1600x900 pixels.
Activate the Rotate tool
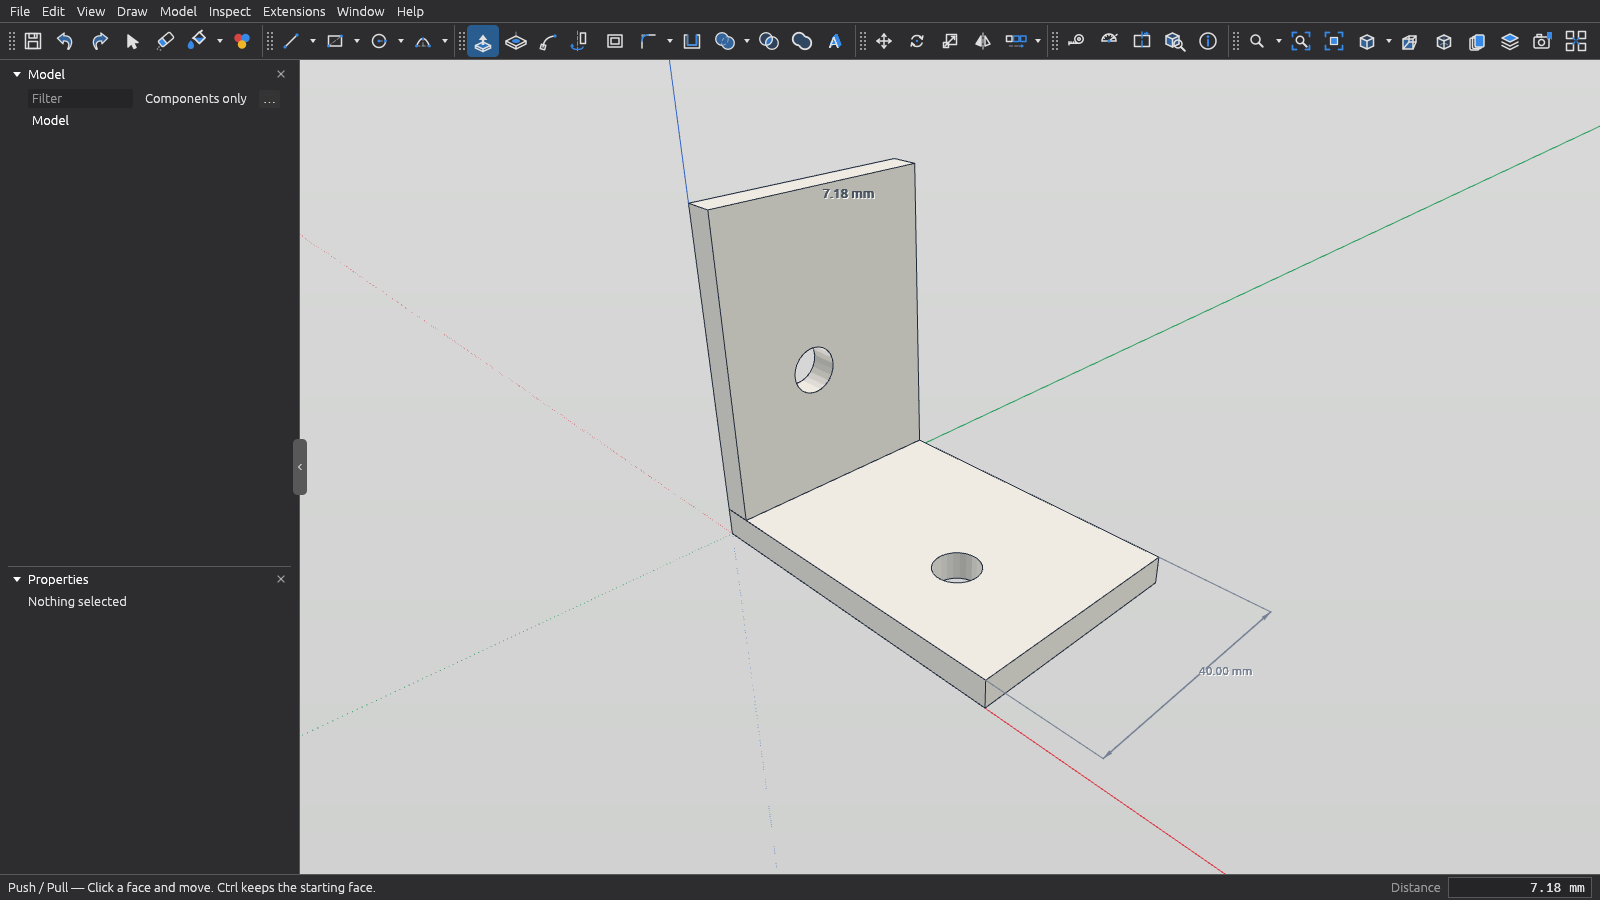(x=917, y=41)
